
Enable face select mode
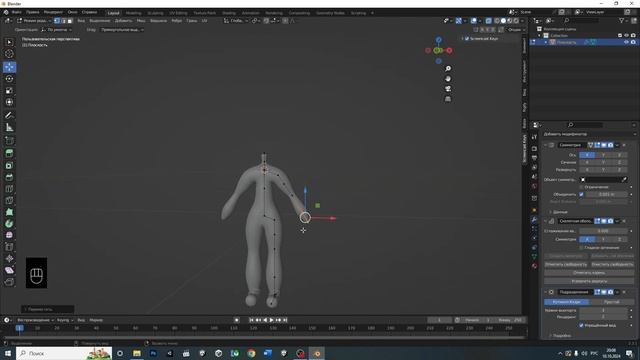coord(70,20)
